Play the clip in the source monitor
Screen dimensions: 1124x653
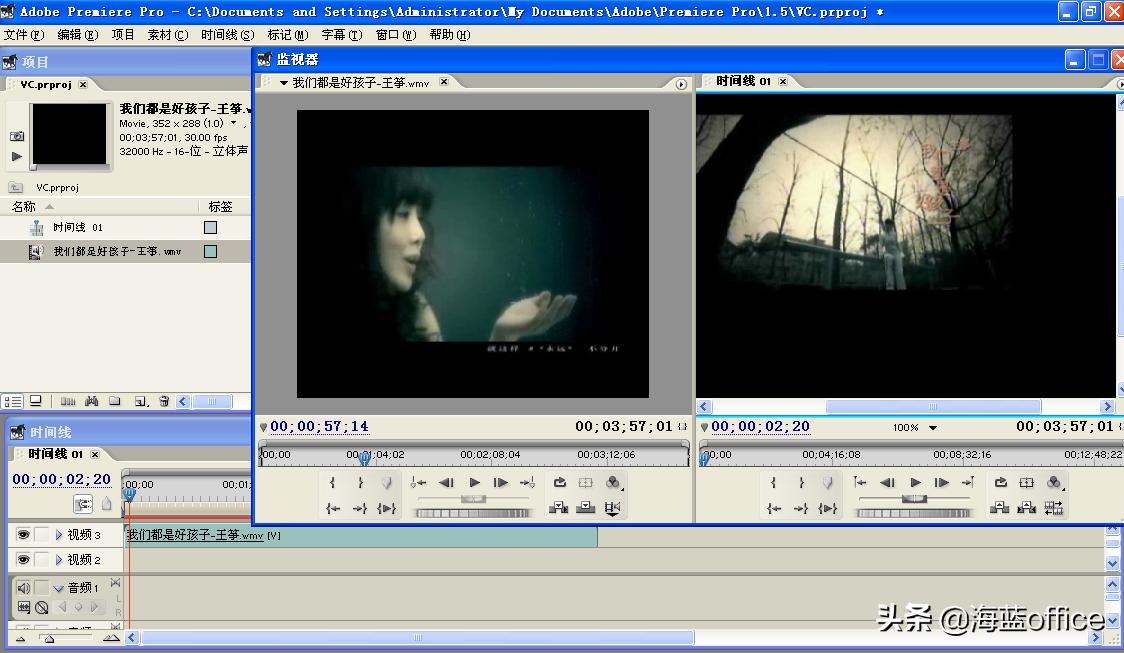[474, 483]
